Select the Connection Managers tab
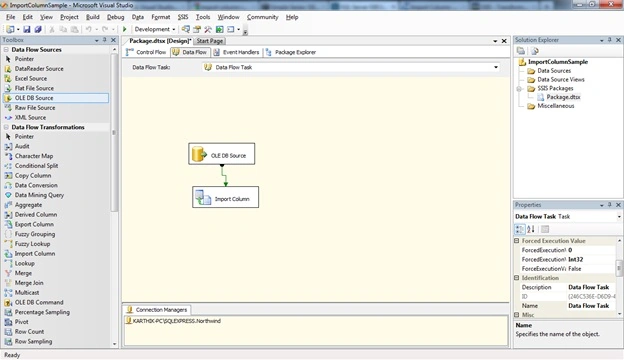 (x=157, y=309)
